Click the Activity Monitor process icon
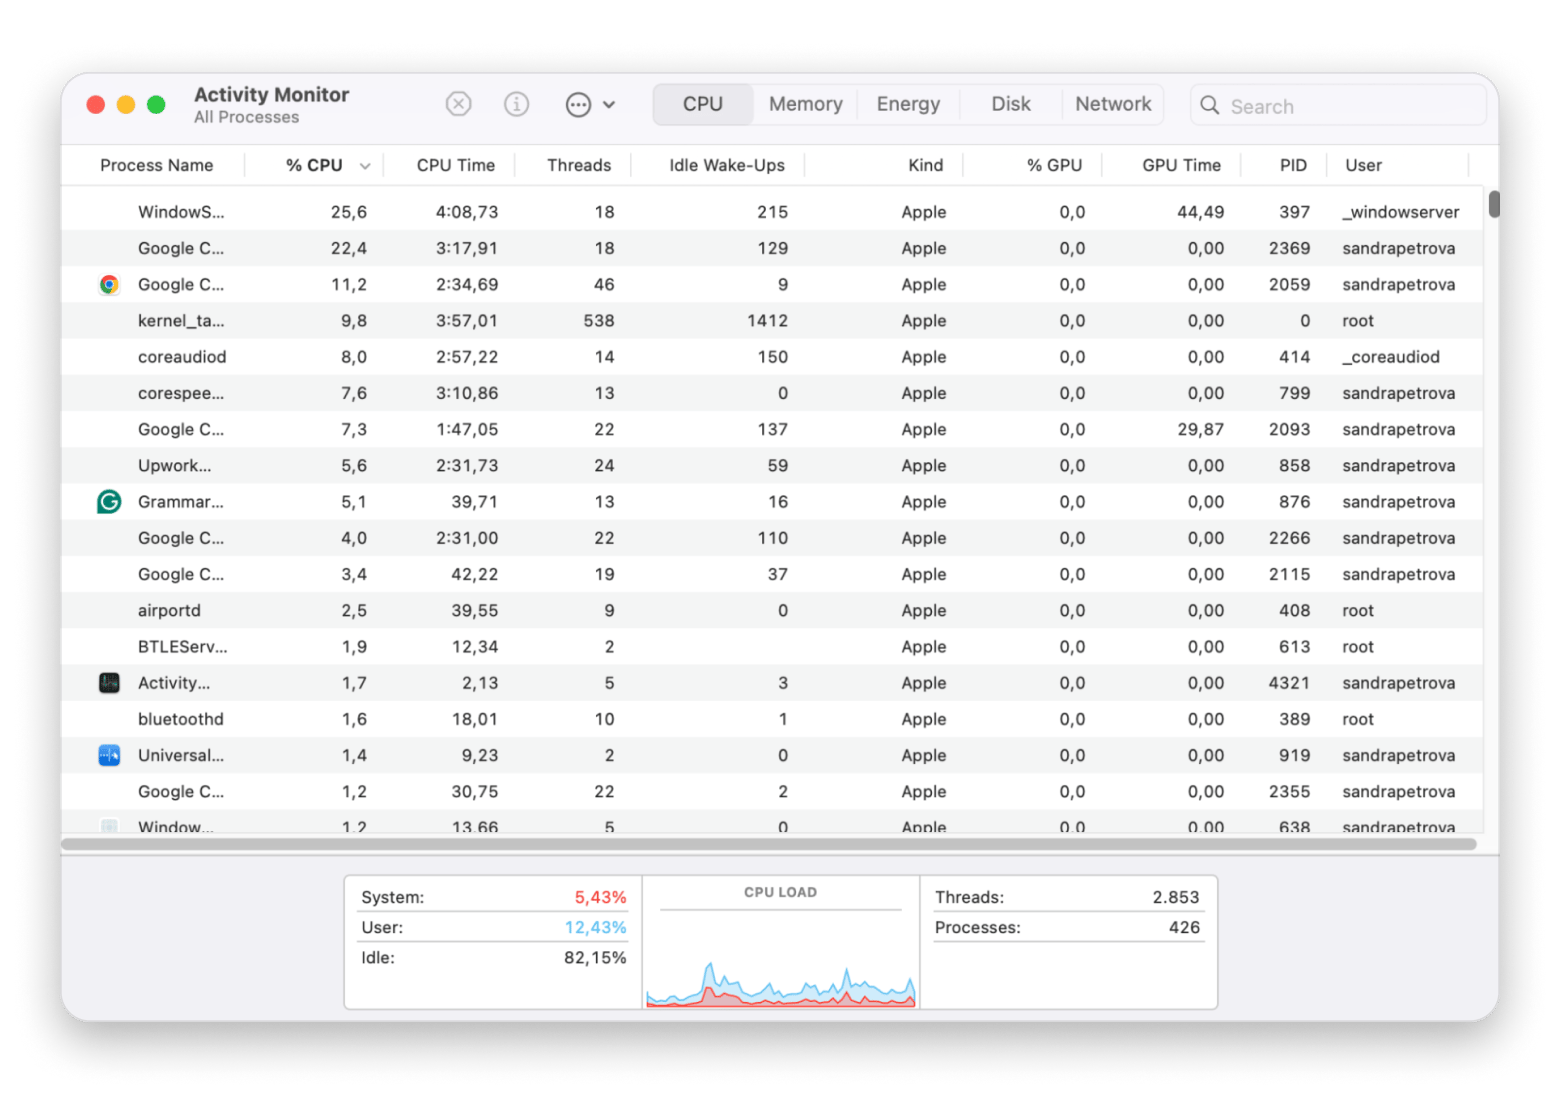 point(109,683)
